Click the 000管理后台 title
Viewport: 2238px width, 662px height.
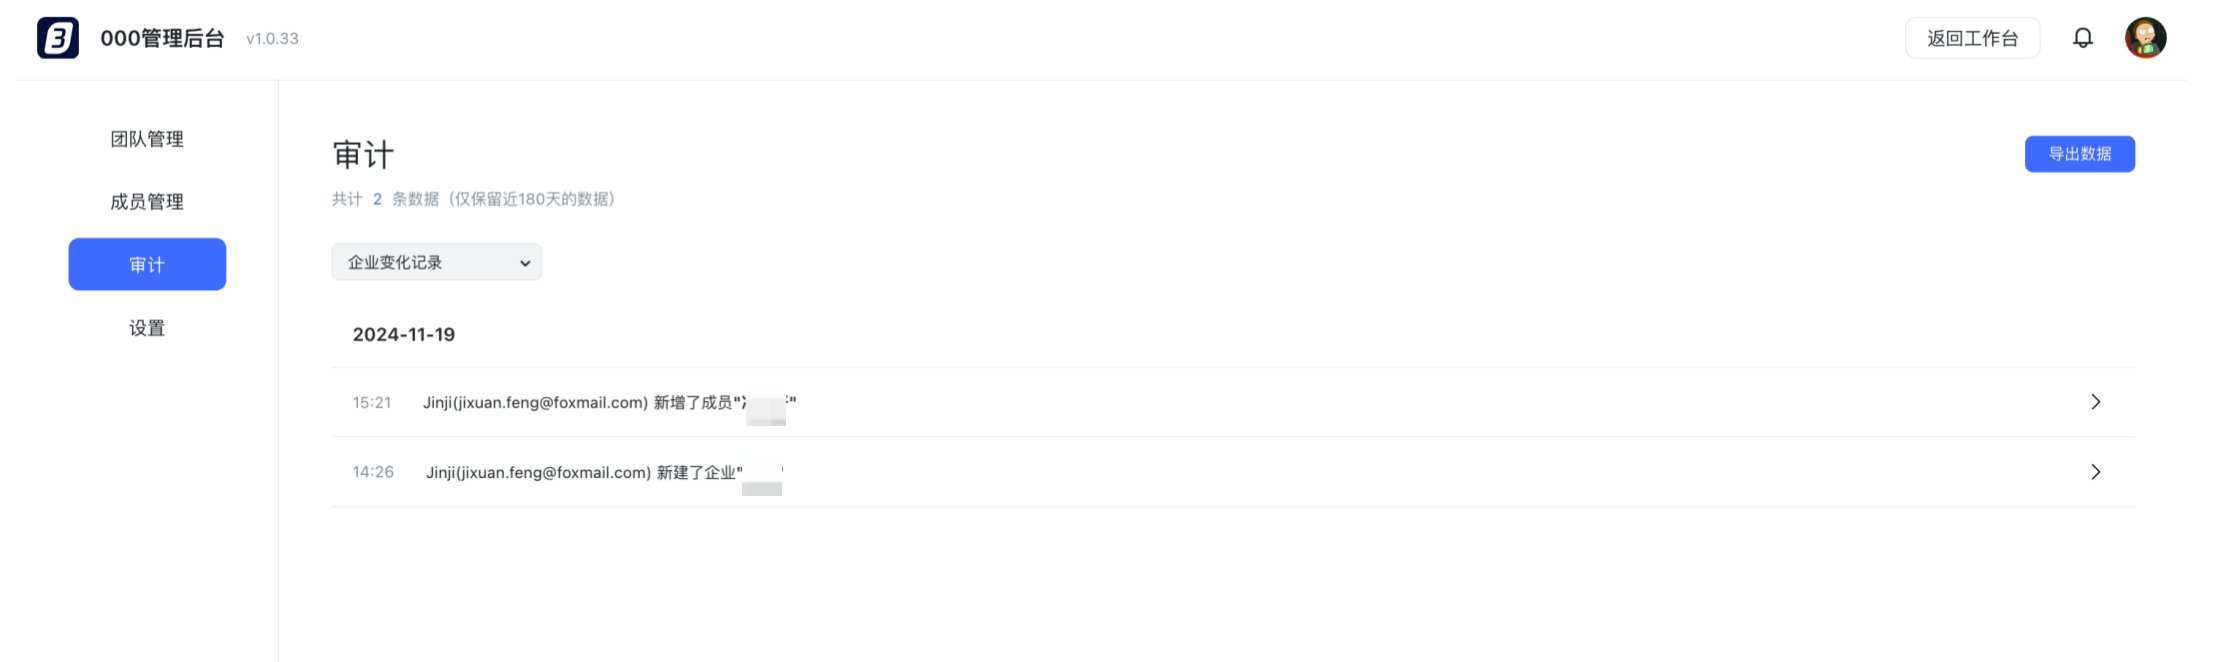pos(162,38)
